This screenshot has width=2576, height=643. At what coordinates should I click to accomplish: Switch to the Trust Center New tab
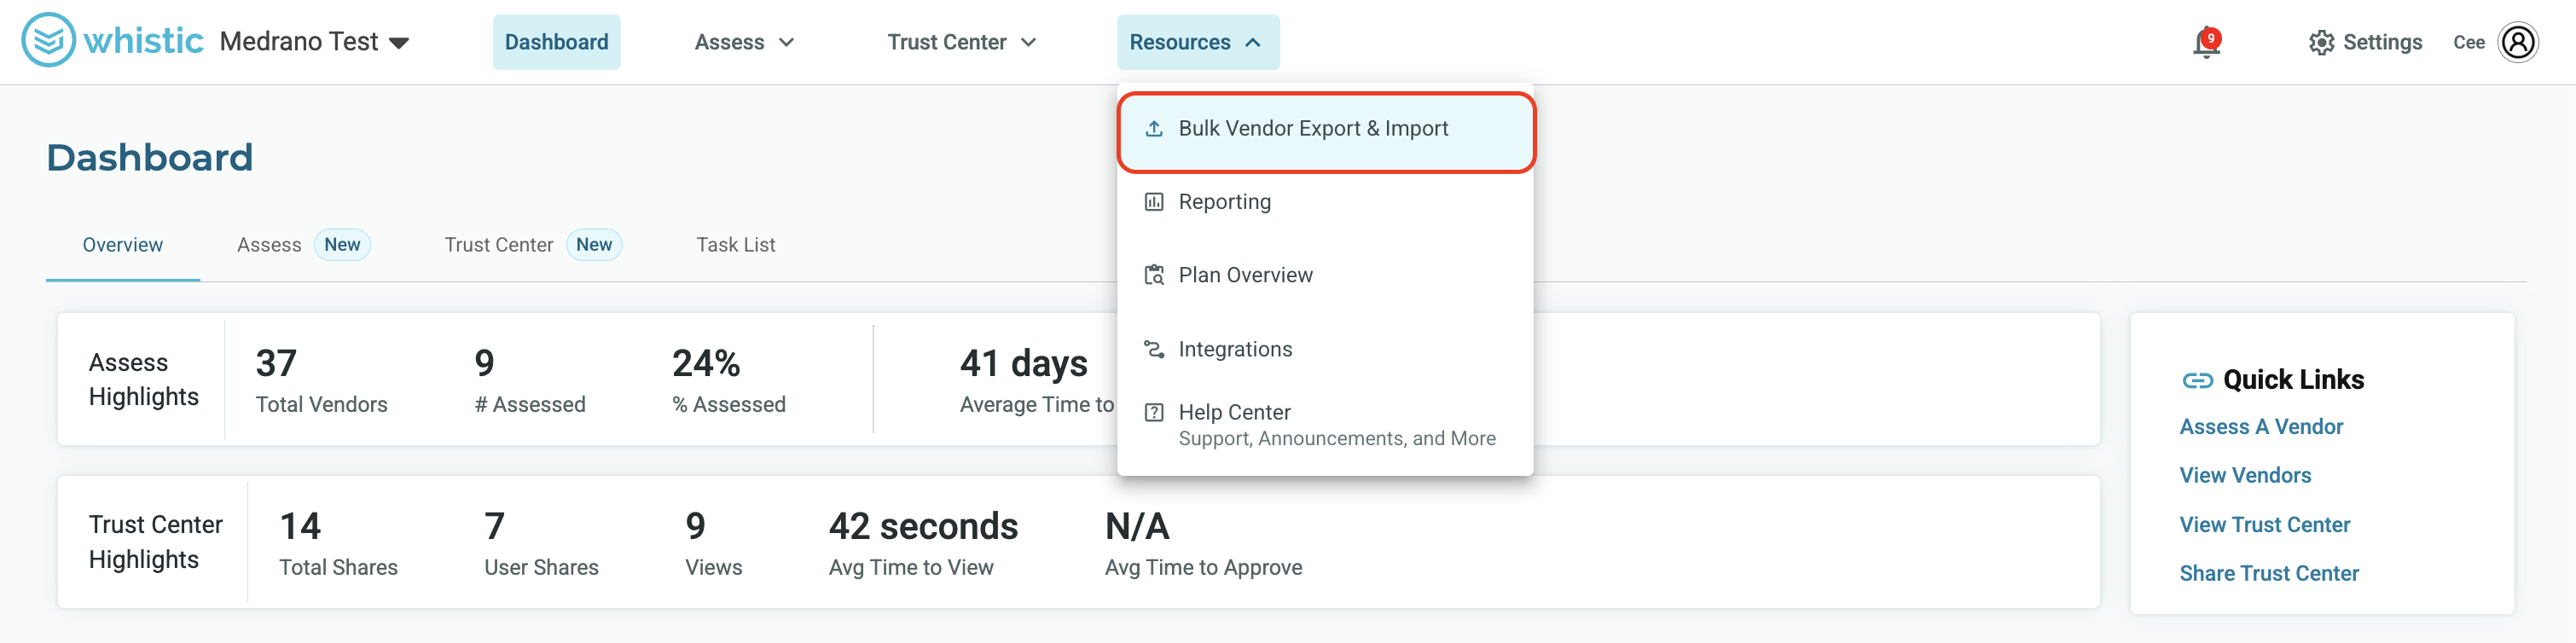pos(533,245)
